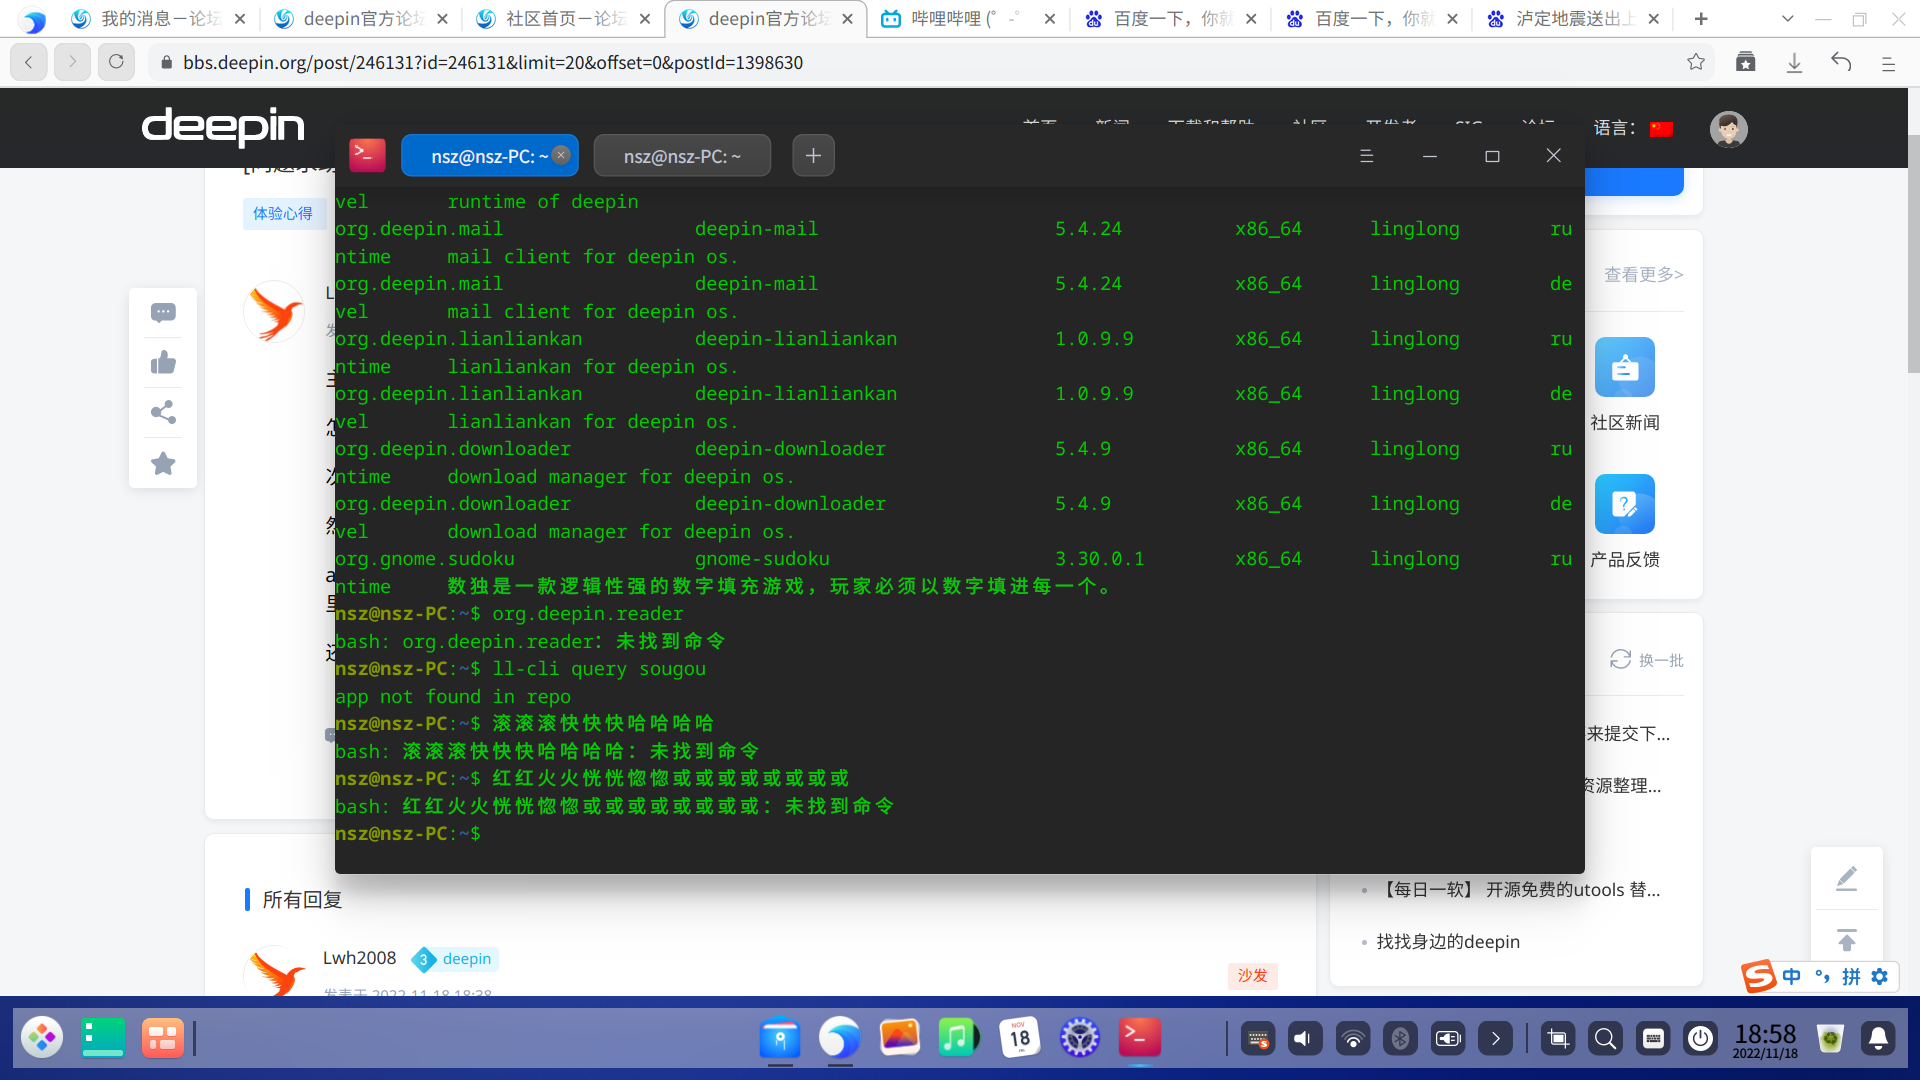Click the 查看更多 link
Image resolution: width=1920 pixels, height=1080 pixels.
(1643, 274)
